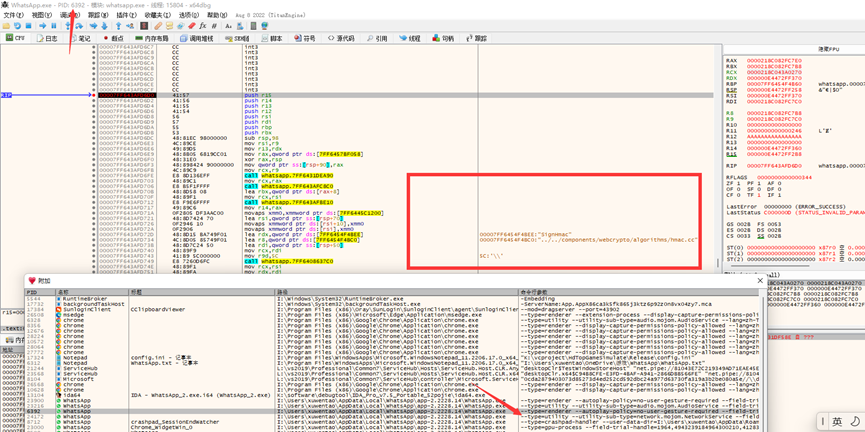Open the 视图 menu

(41, 15)
